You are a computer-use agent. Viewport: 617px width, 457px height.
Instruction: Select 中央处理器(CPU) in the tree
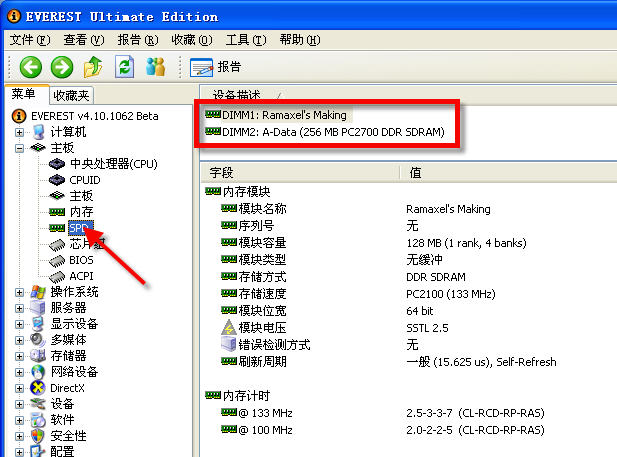click(113, 164)
